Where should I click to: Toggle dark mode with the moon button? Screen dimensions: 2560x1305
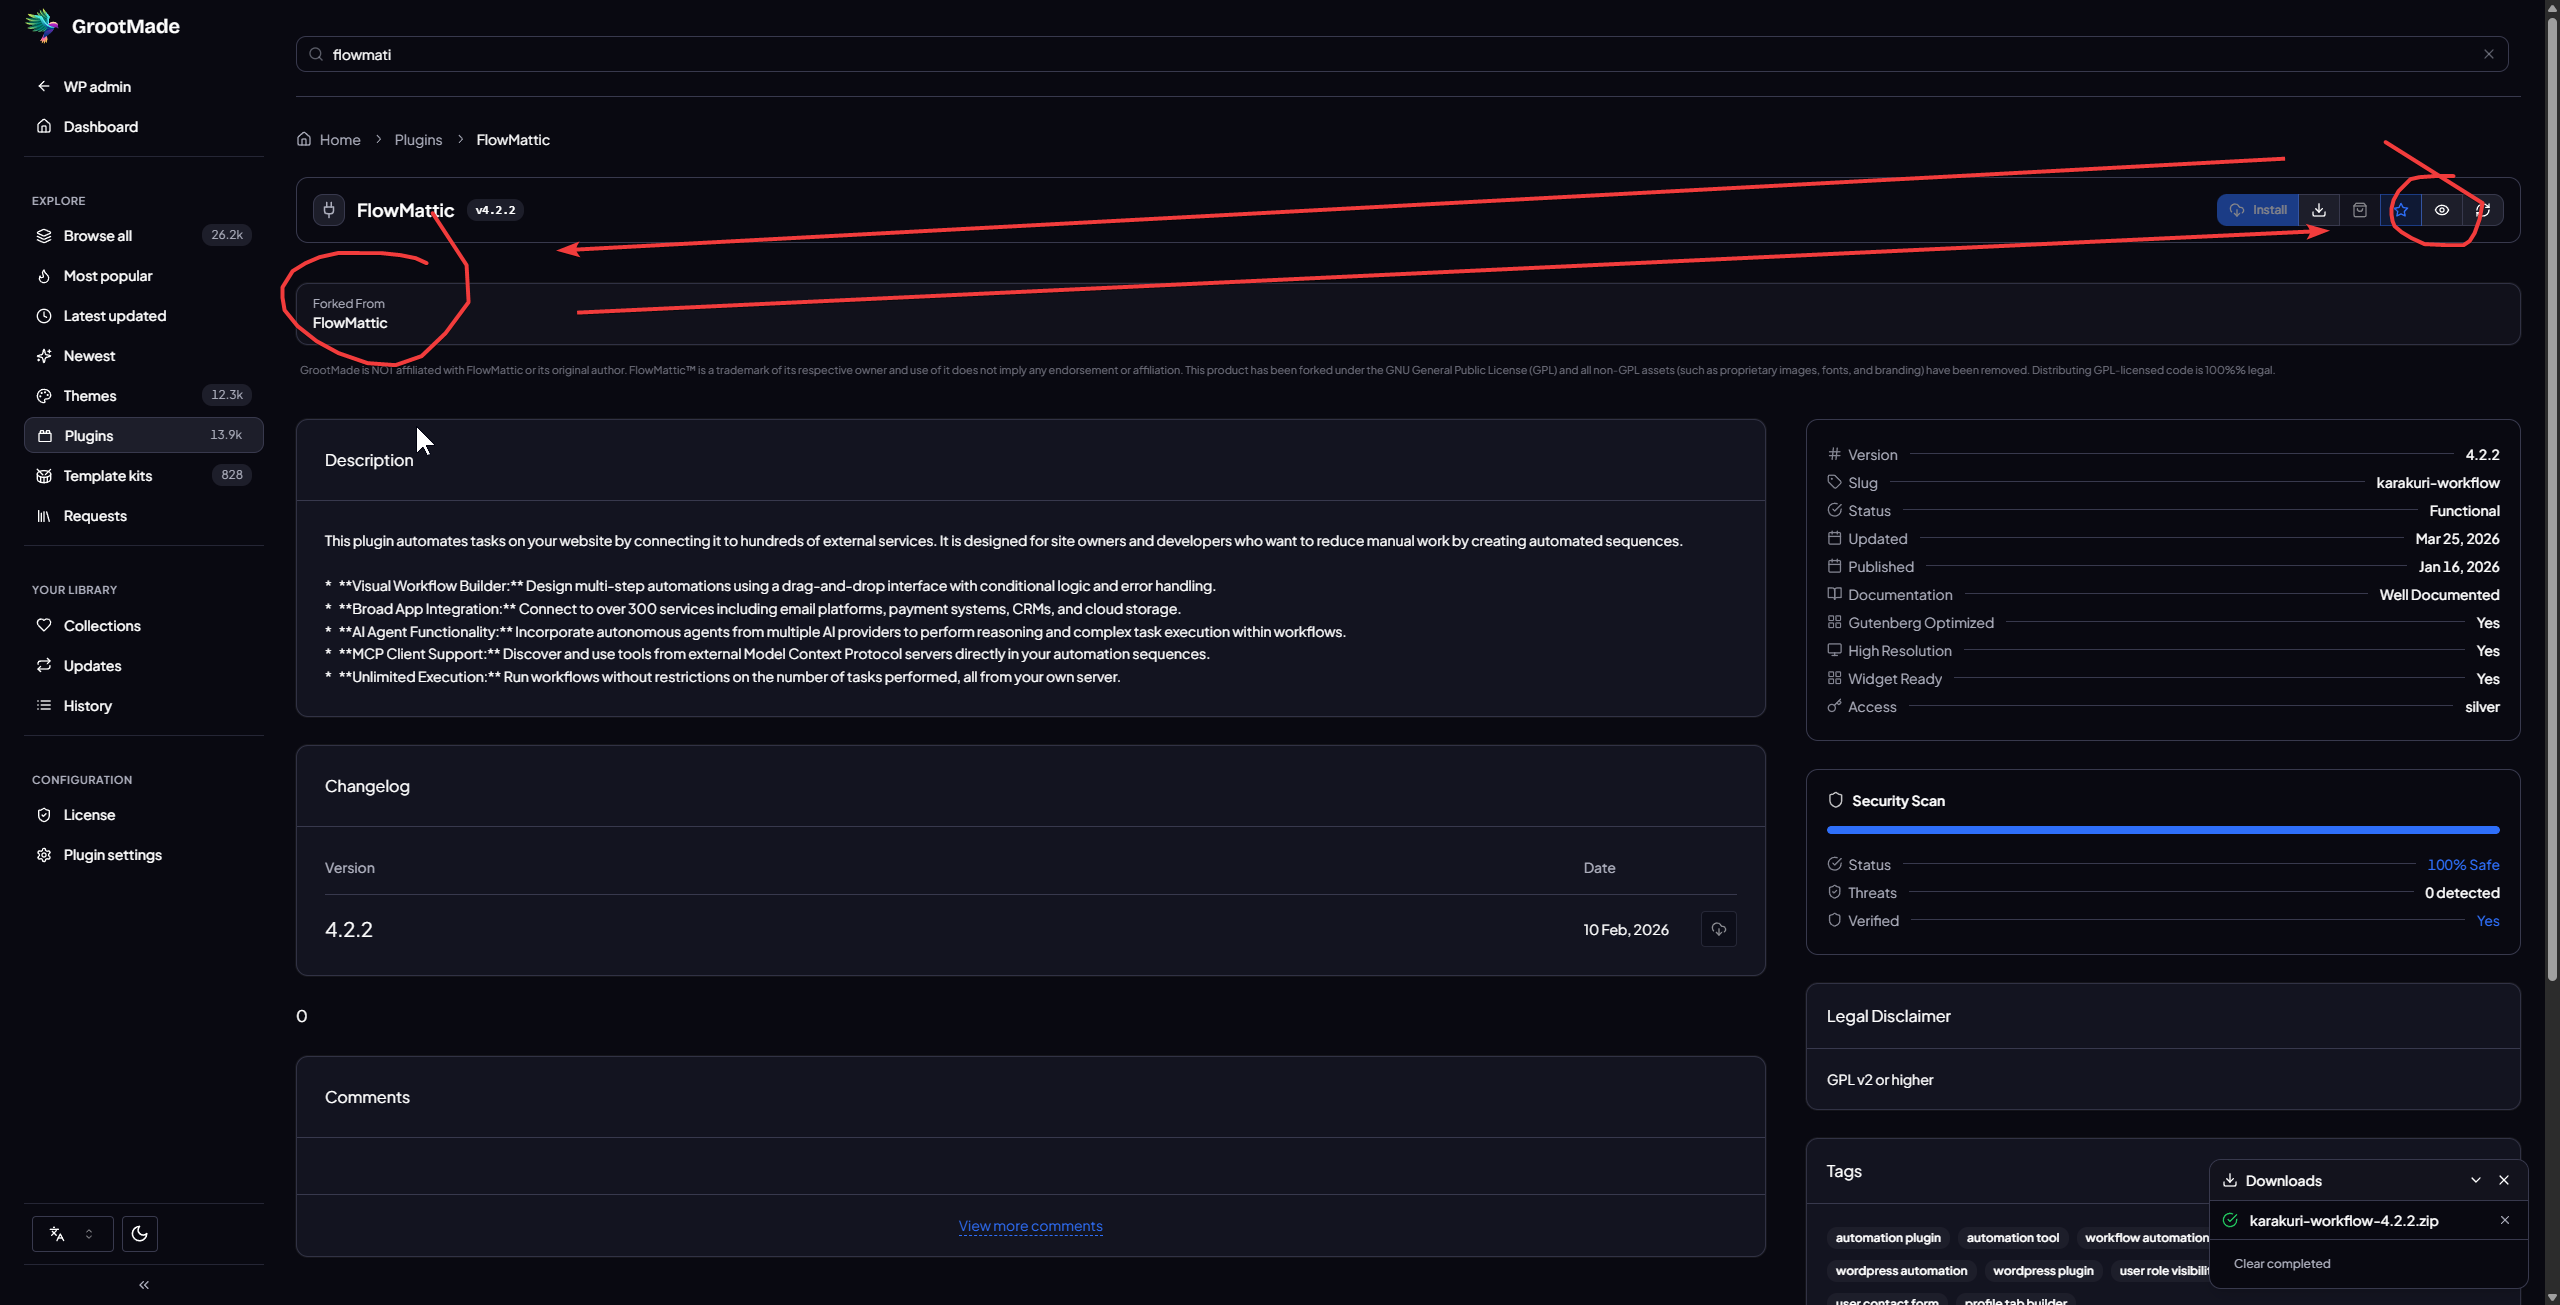139,1233
